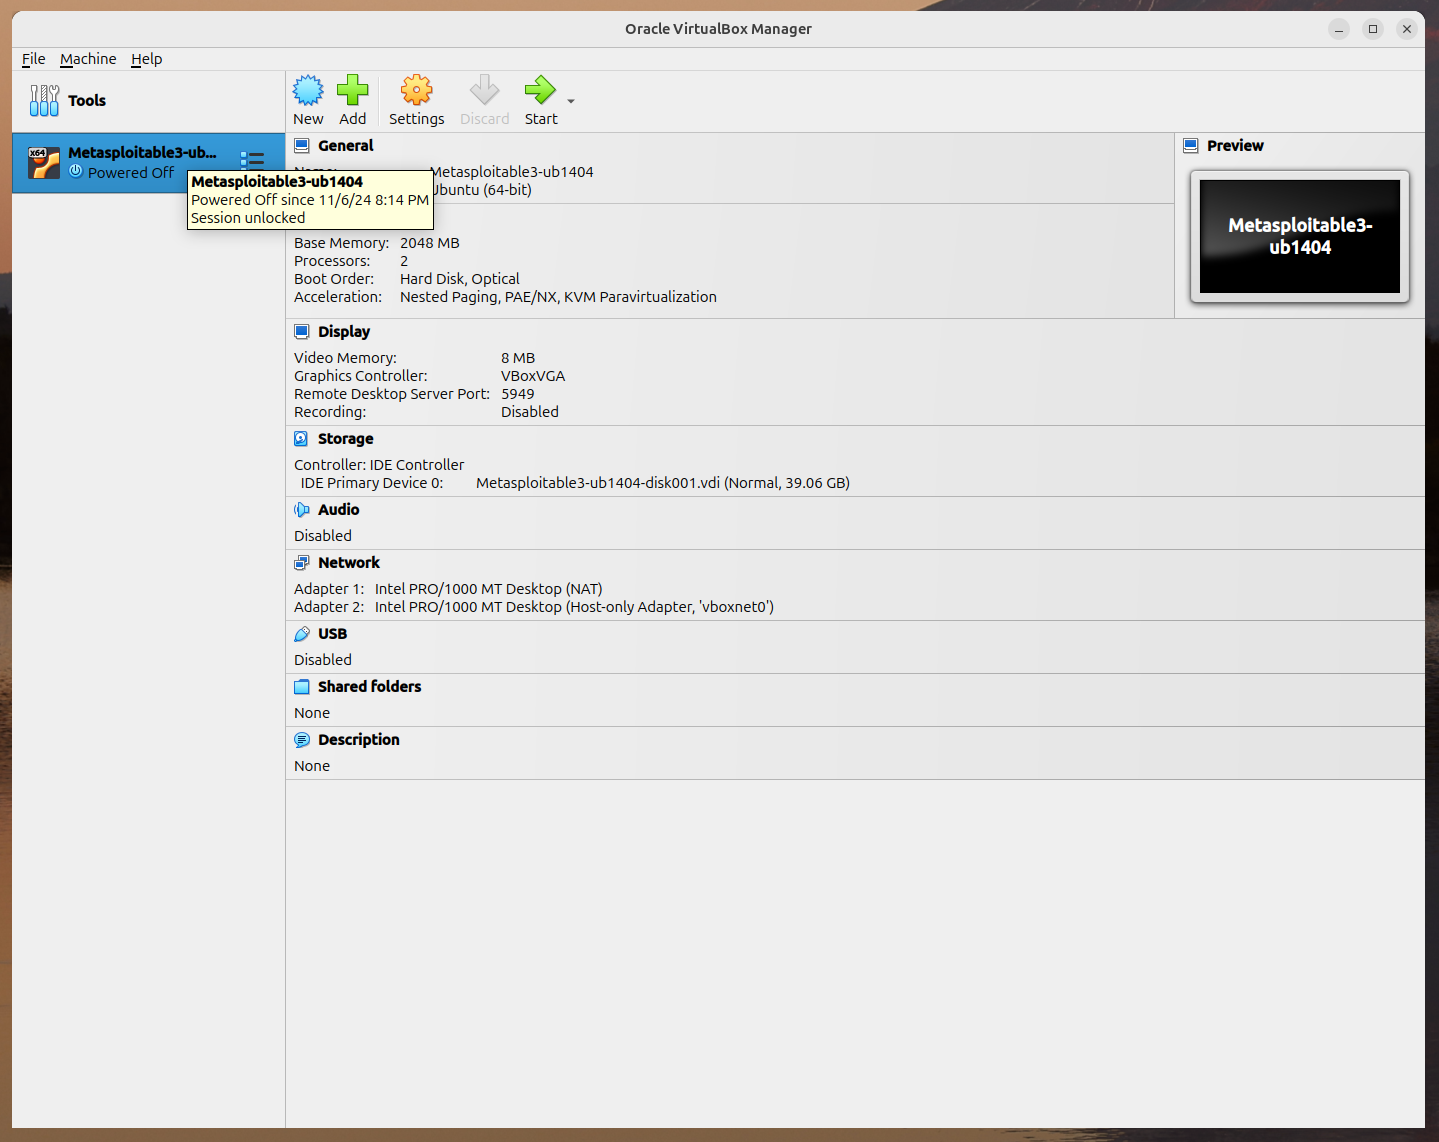Open the Audio settings heading link

(338, 509)
